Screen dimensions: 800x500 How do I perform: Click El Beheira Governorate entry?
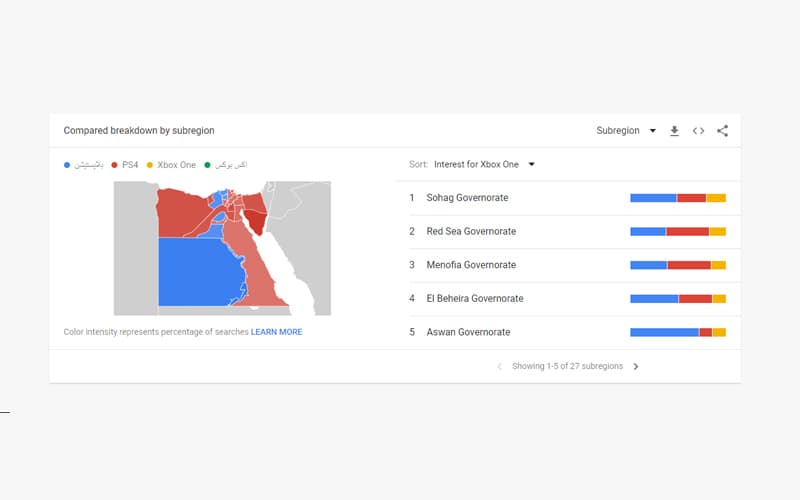click(x=474, y=298)
